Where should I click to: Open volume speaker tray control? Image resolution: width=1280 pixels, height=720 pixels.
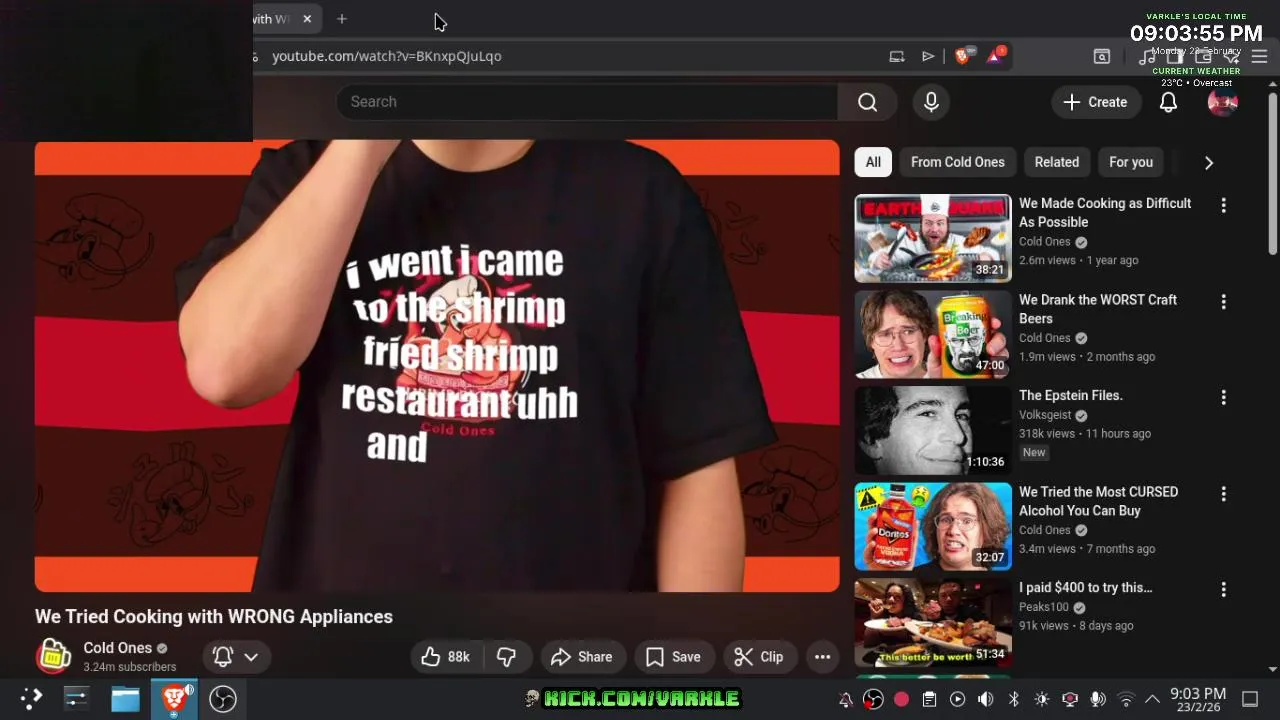[x=985, y=699]
